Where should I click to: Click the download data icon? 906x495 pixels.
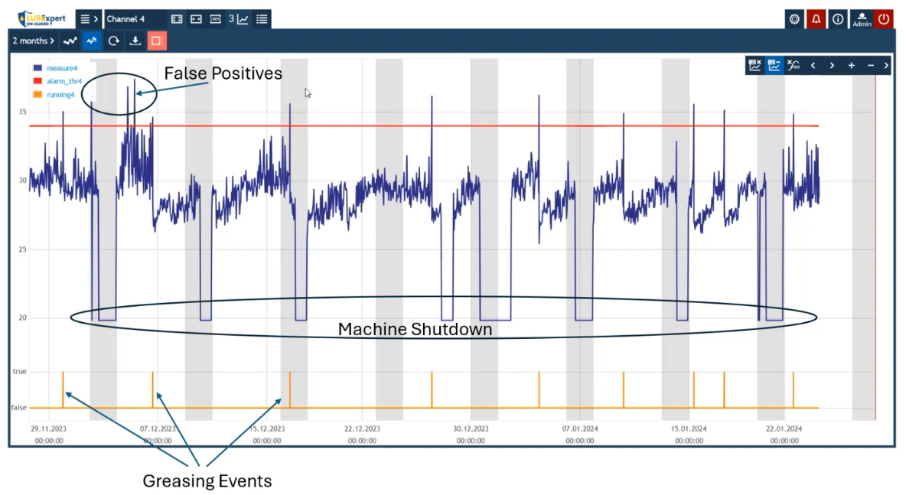coord(135,41)
